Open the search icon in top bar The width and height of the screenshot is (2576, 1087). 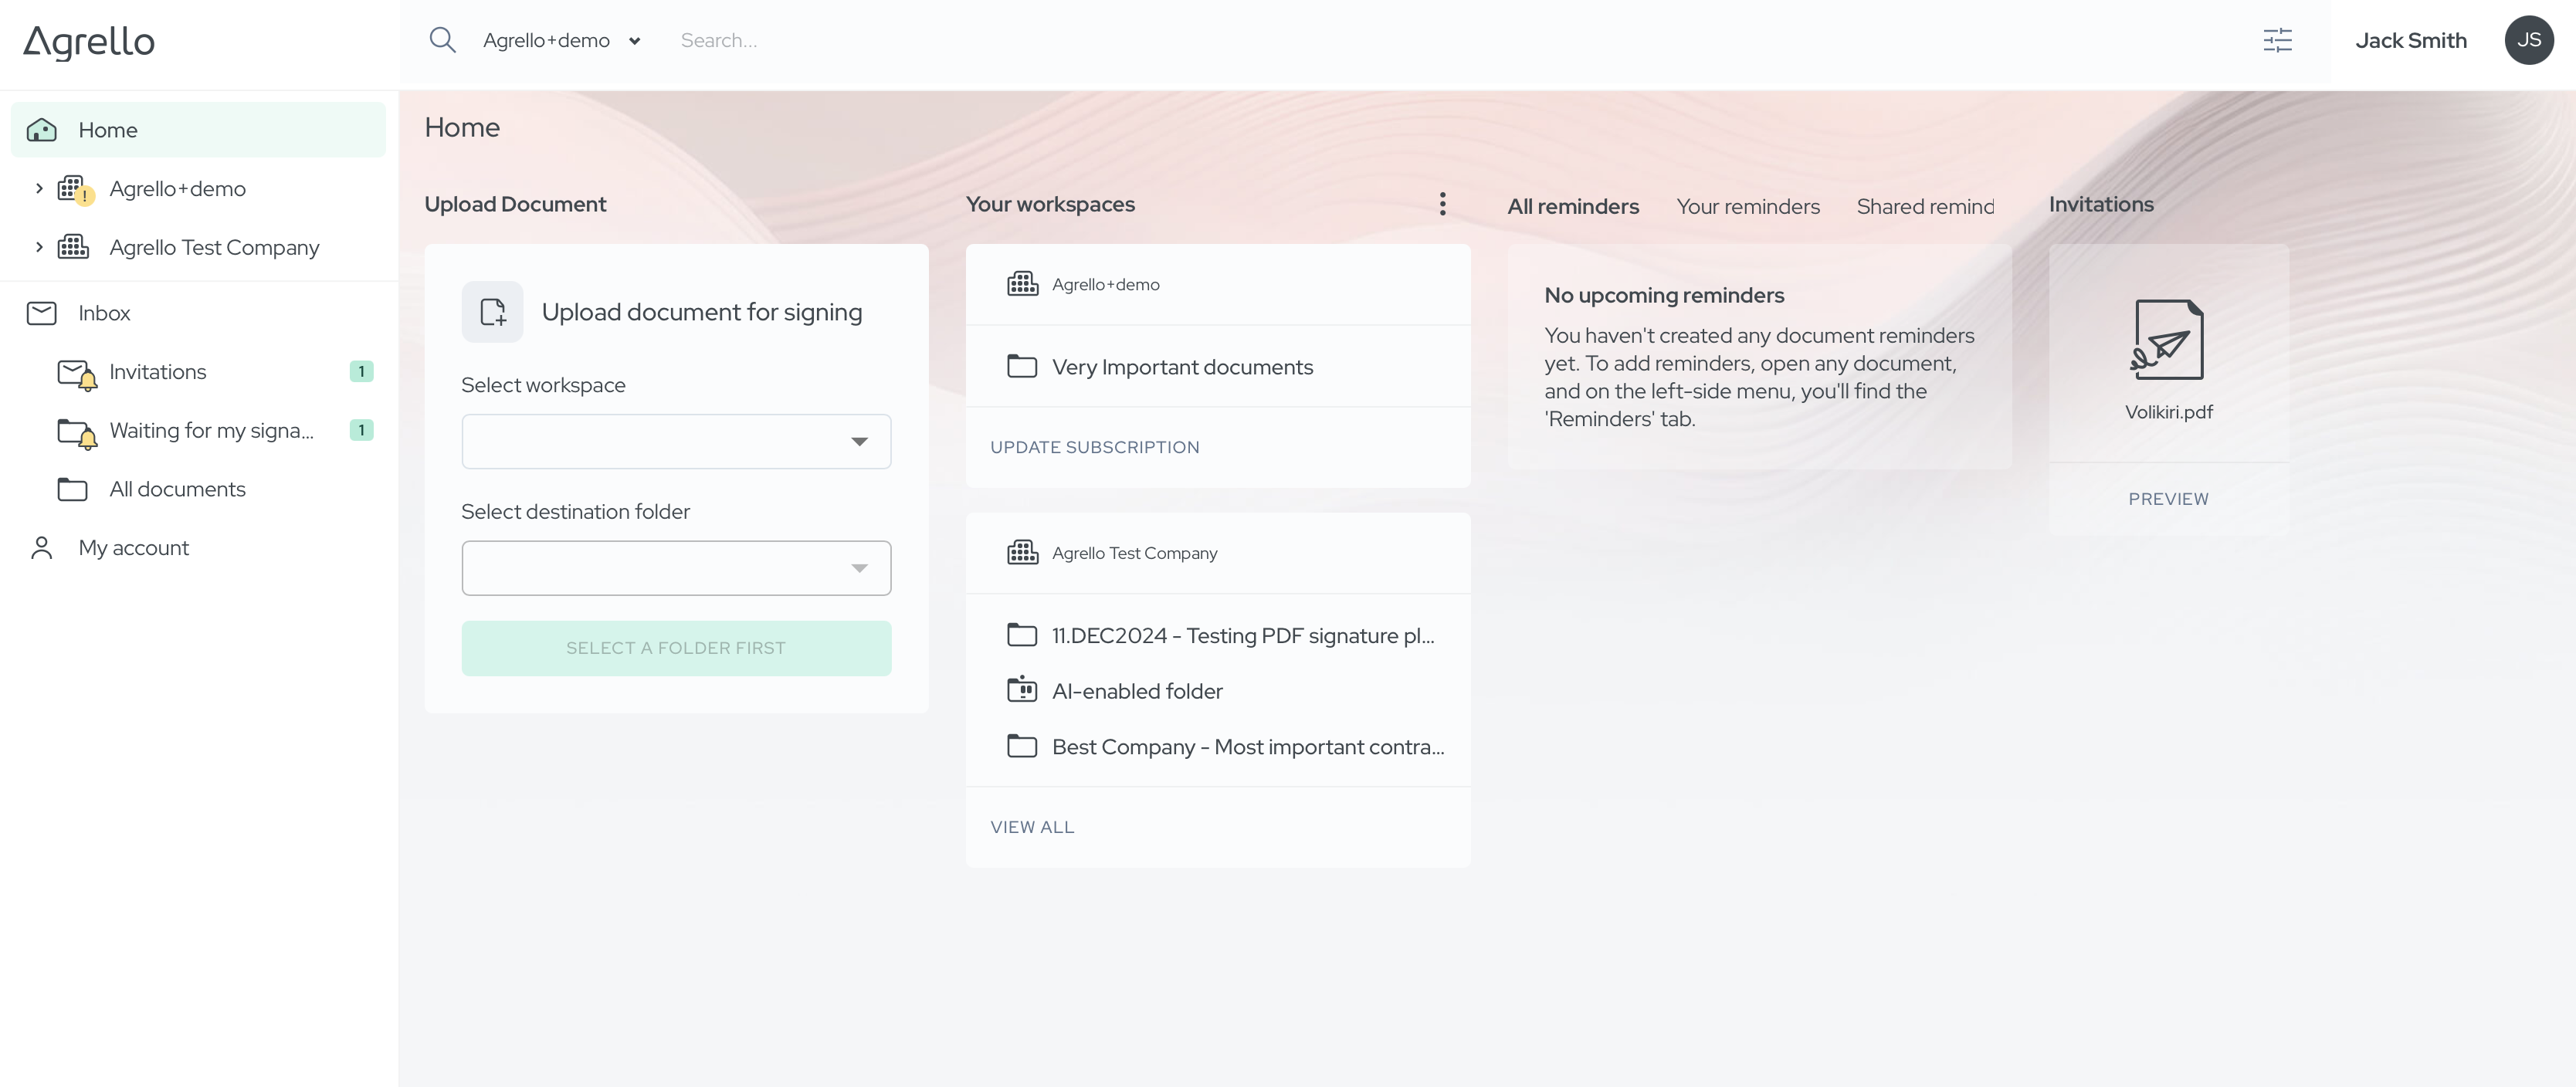[442, 39]
